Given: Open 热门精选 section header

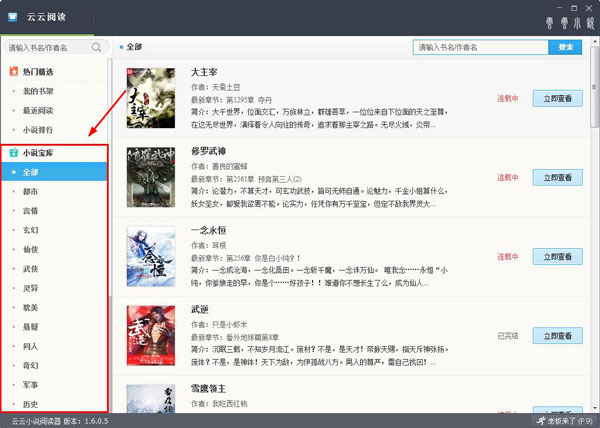Looking at the screenshot, I should pyautogui.click(x=38, y=72).
